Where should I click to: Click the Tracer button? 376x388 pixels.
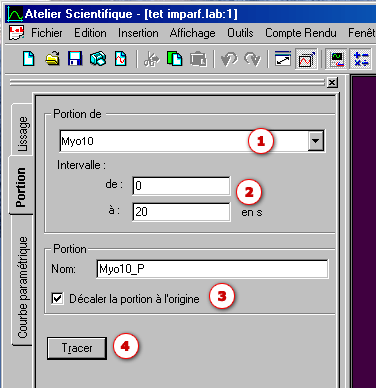pos(77,348)
